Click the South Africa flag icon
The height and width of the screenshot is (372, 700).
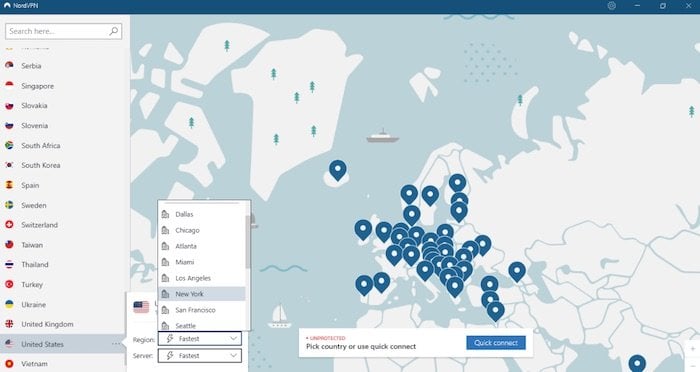point(9,145)
